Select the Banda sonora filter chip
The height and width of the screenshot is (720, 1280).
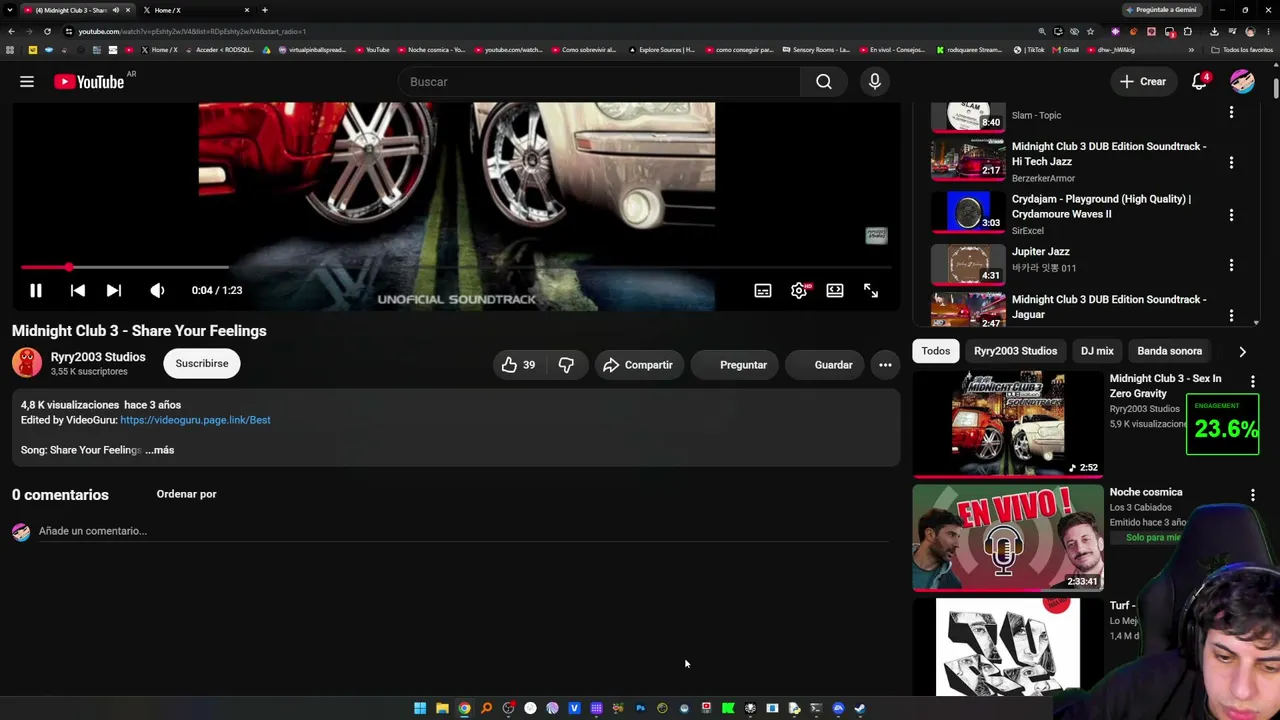1169,351
